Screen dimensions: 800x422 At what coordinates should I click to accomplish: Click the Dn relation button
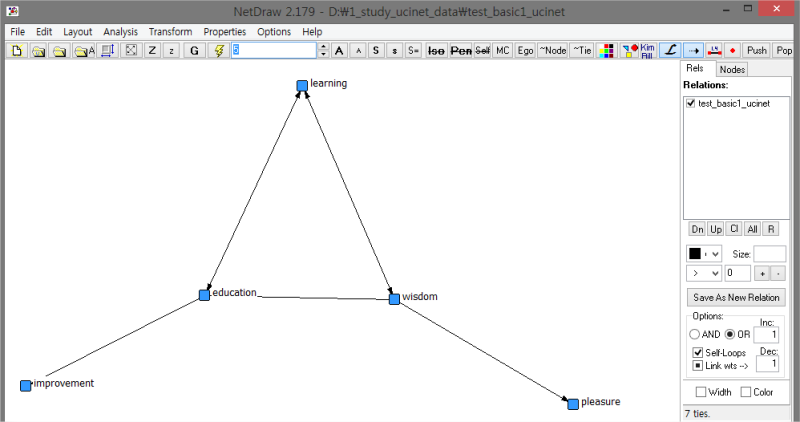click(697, 229)
